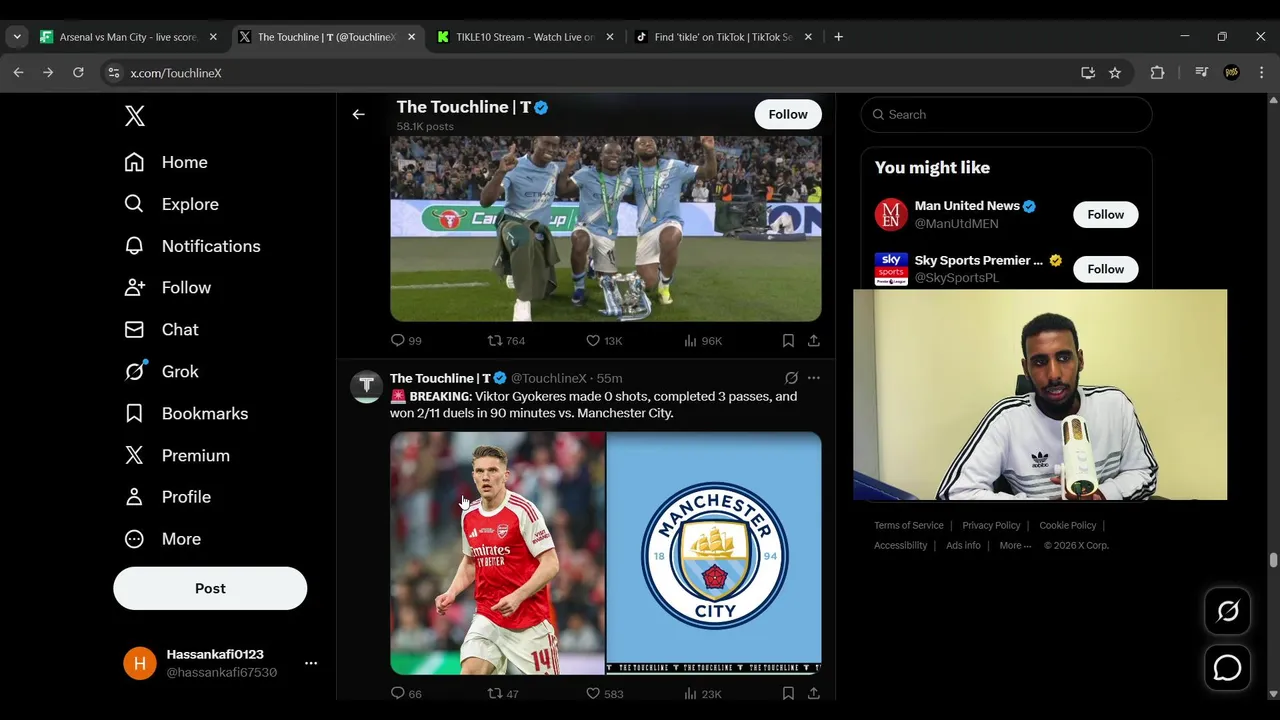Share the Gyokeres post

coord(814,693)
